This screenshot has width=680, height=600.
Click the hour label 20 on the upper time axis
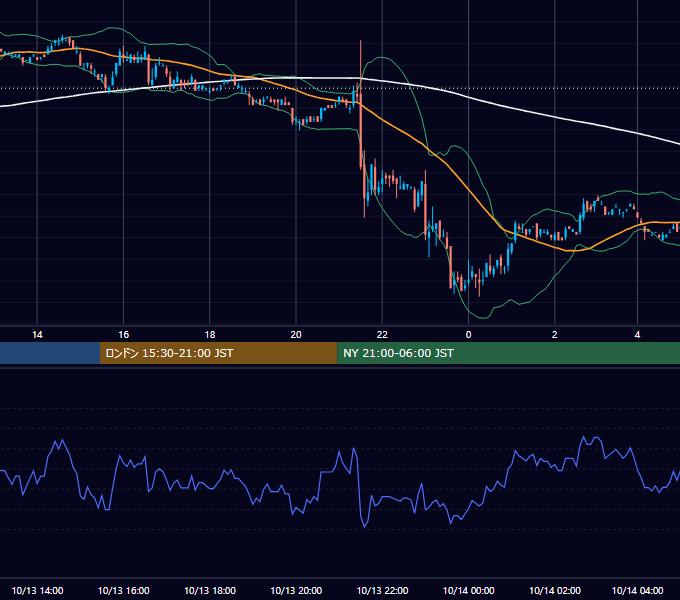tap(296, 334)
